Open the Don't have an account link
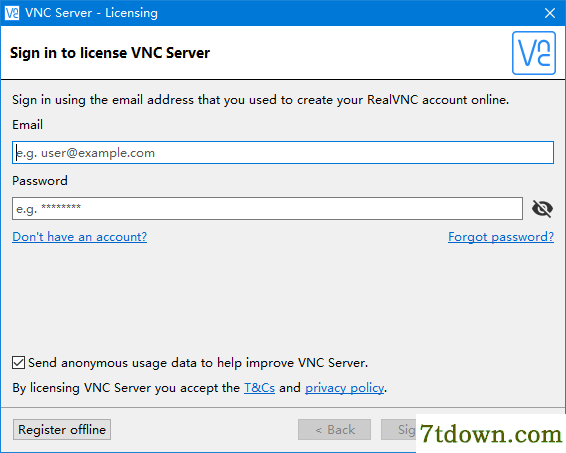Viewport: 566px width, 453px height. click(79, 237)
